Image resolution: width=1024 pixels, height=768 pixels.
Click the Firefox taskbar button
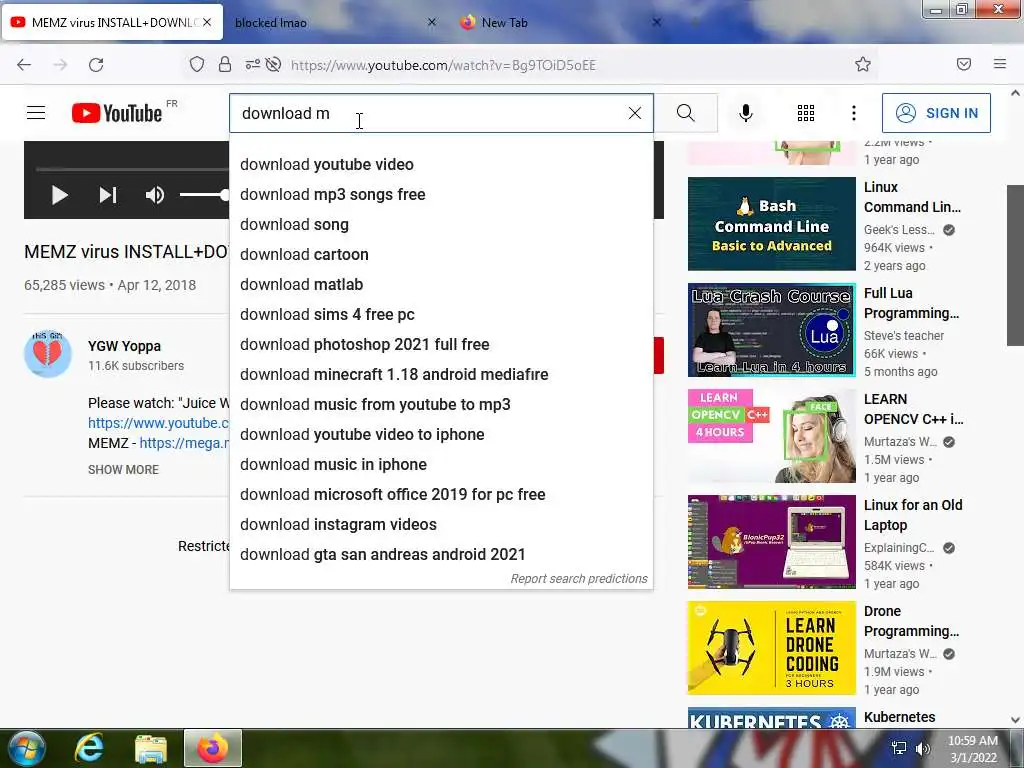point(212,748)
